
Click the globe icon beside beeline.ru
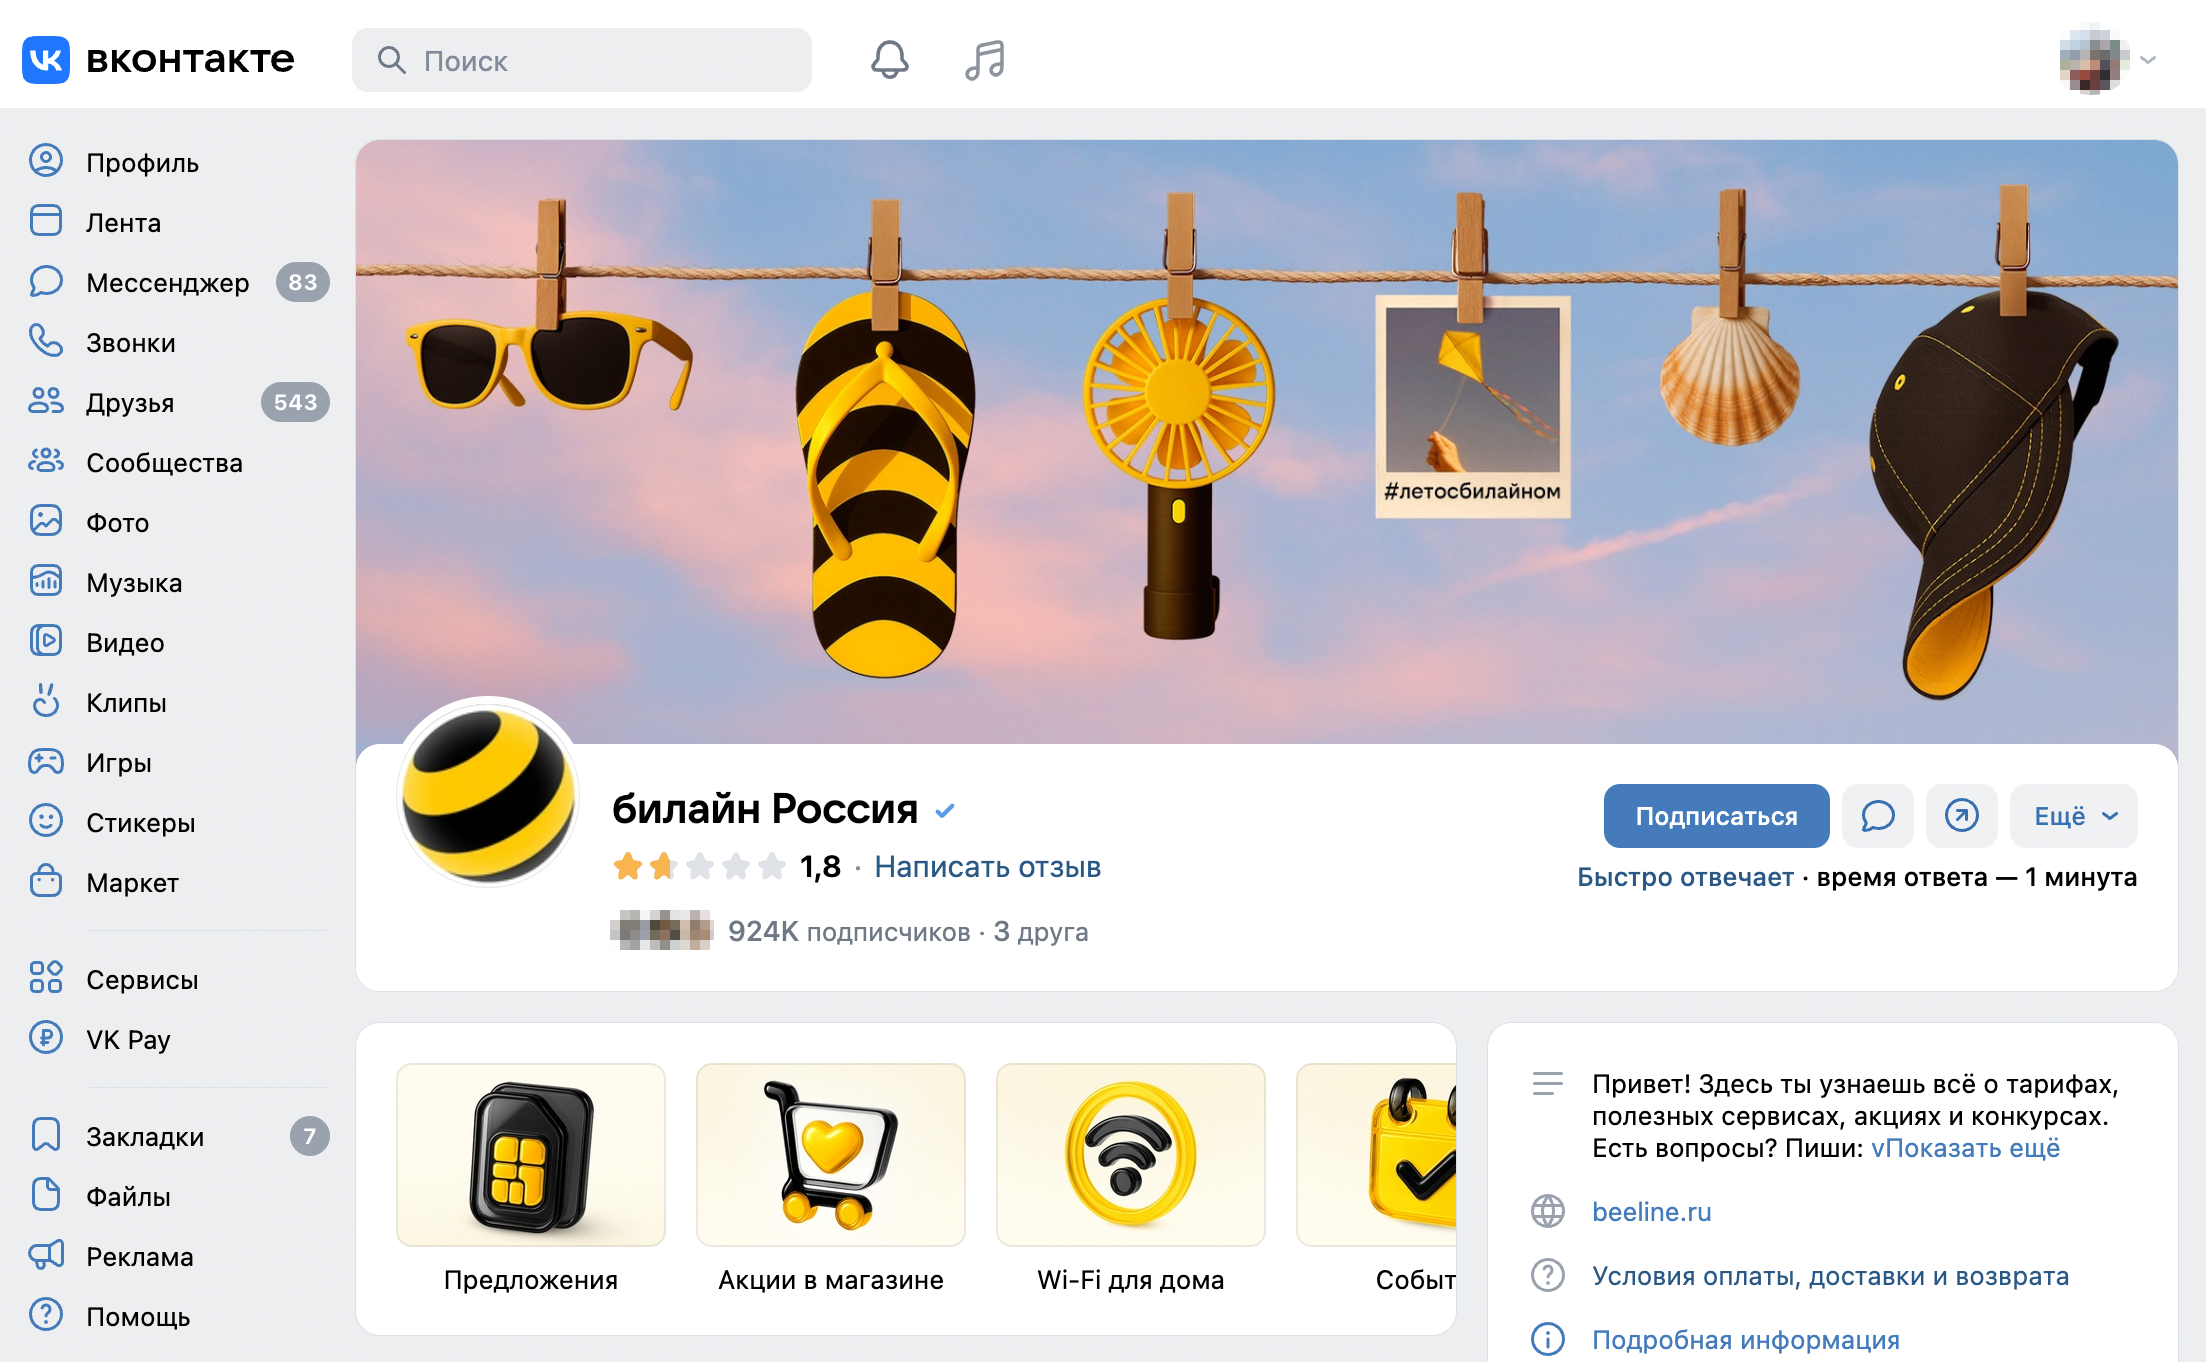click(1548, 1211)
